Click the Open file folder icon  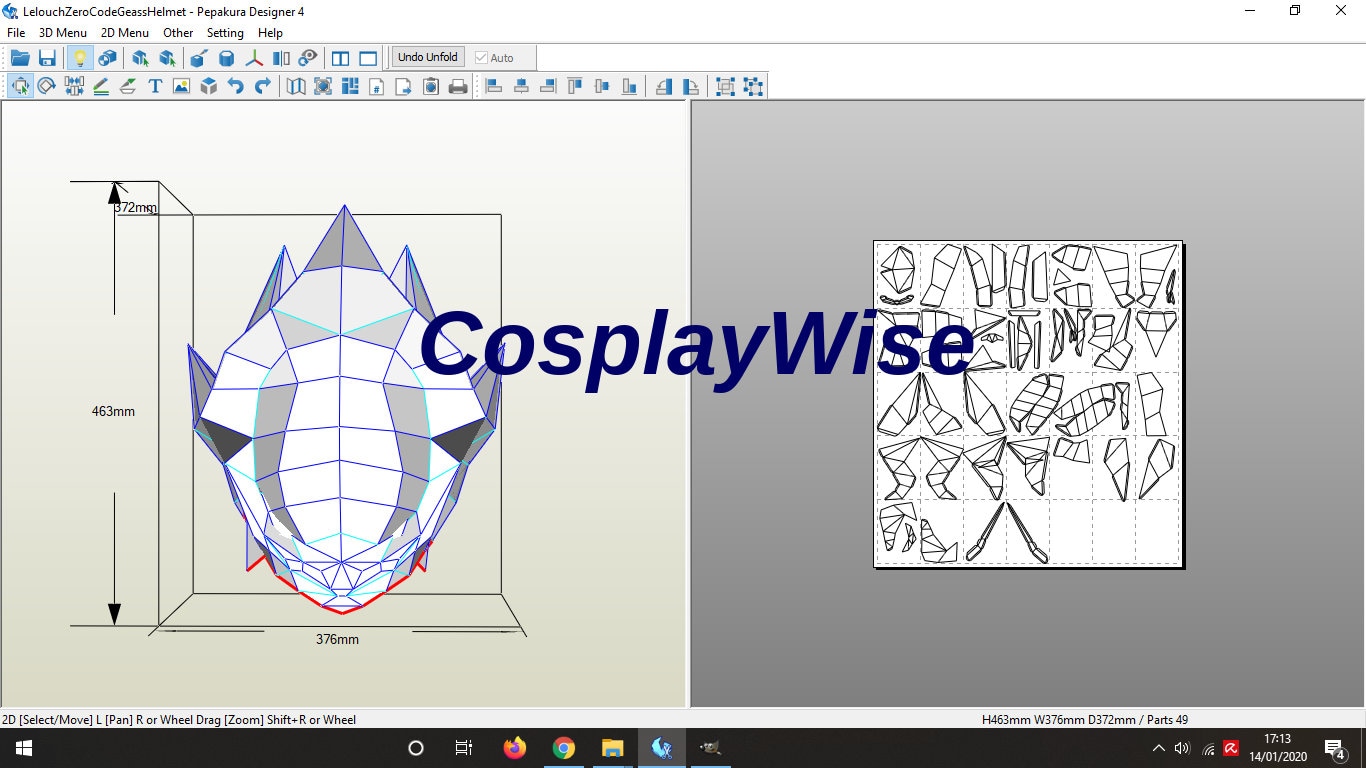coord(20,57)
